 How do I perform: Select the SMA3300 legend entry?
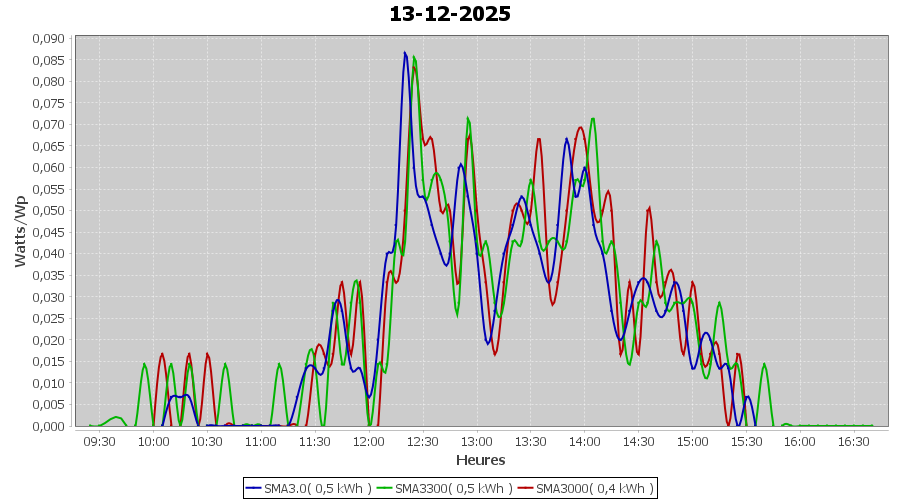(x=453, y=488)
